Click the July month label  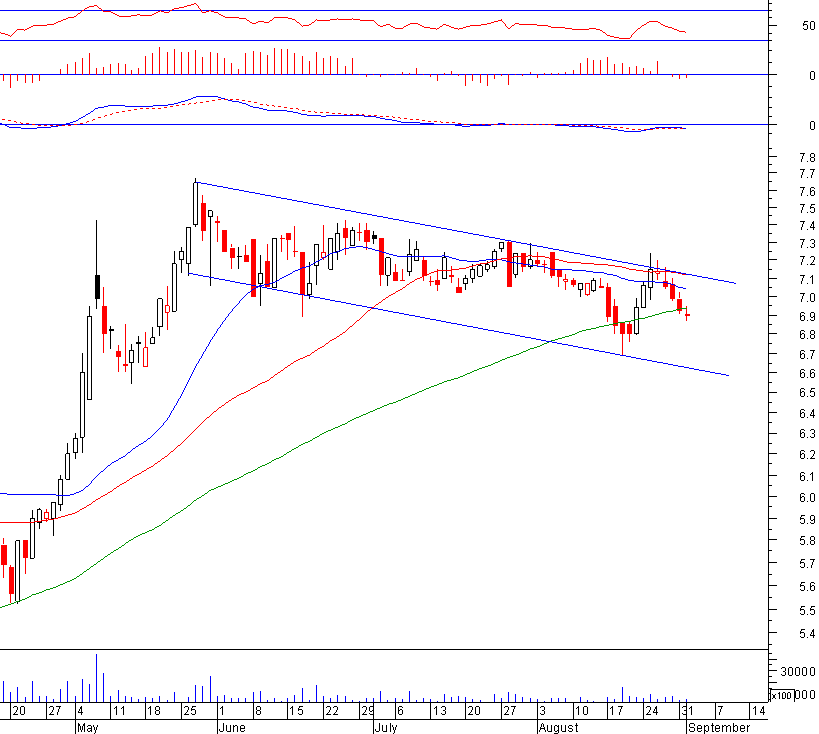coord(387,727)
